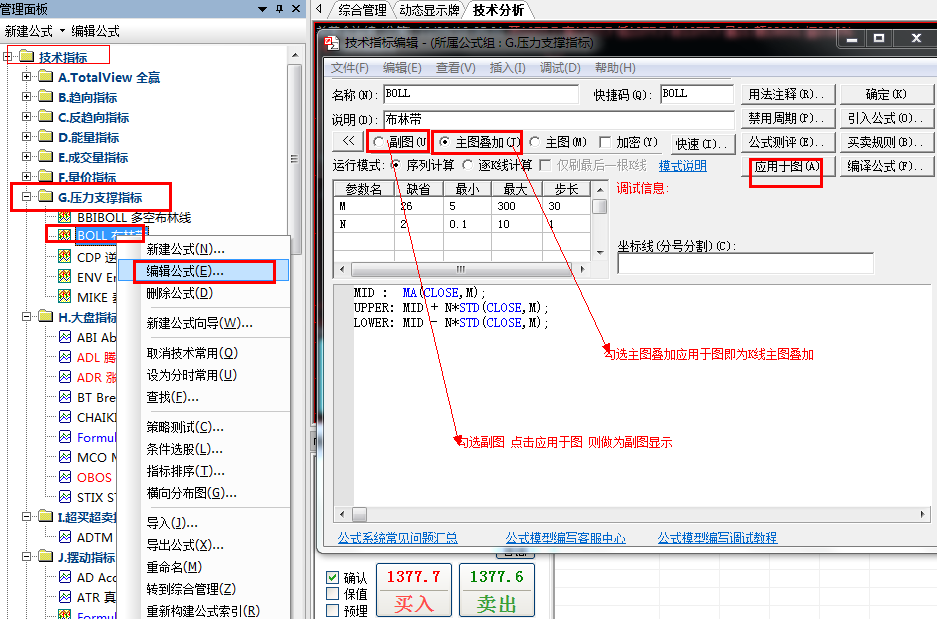Click the red ADL indicator icon
937x619 pixels.
[65, 357]
